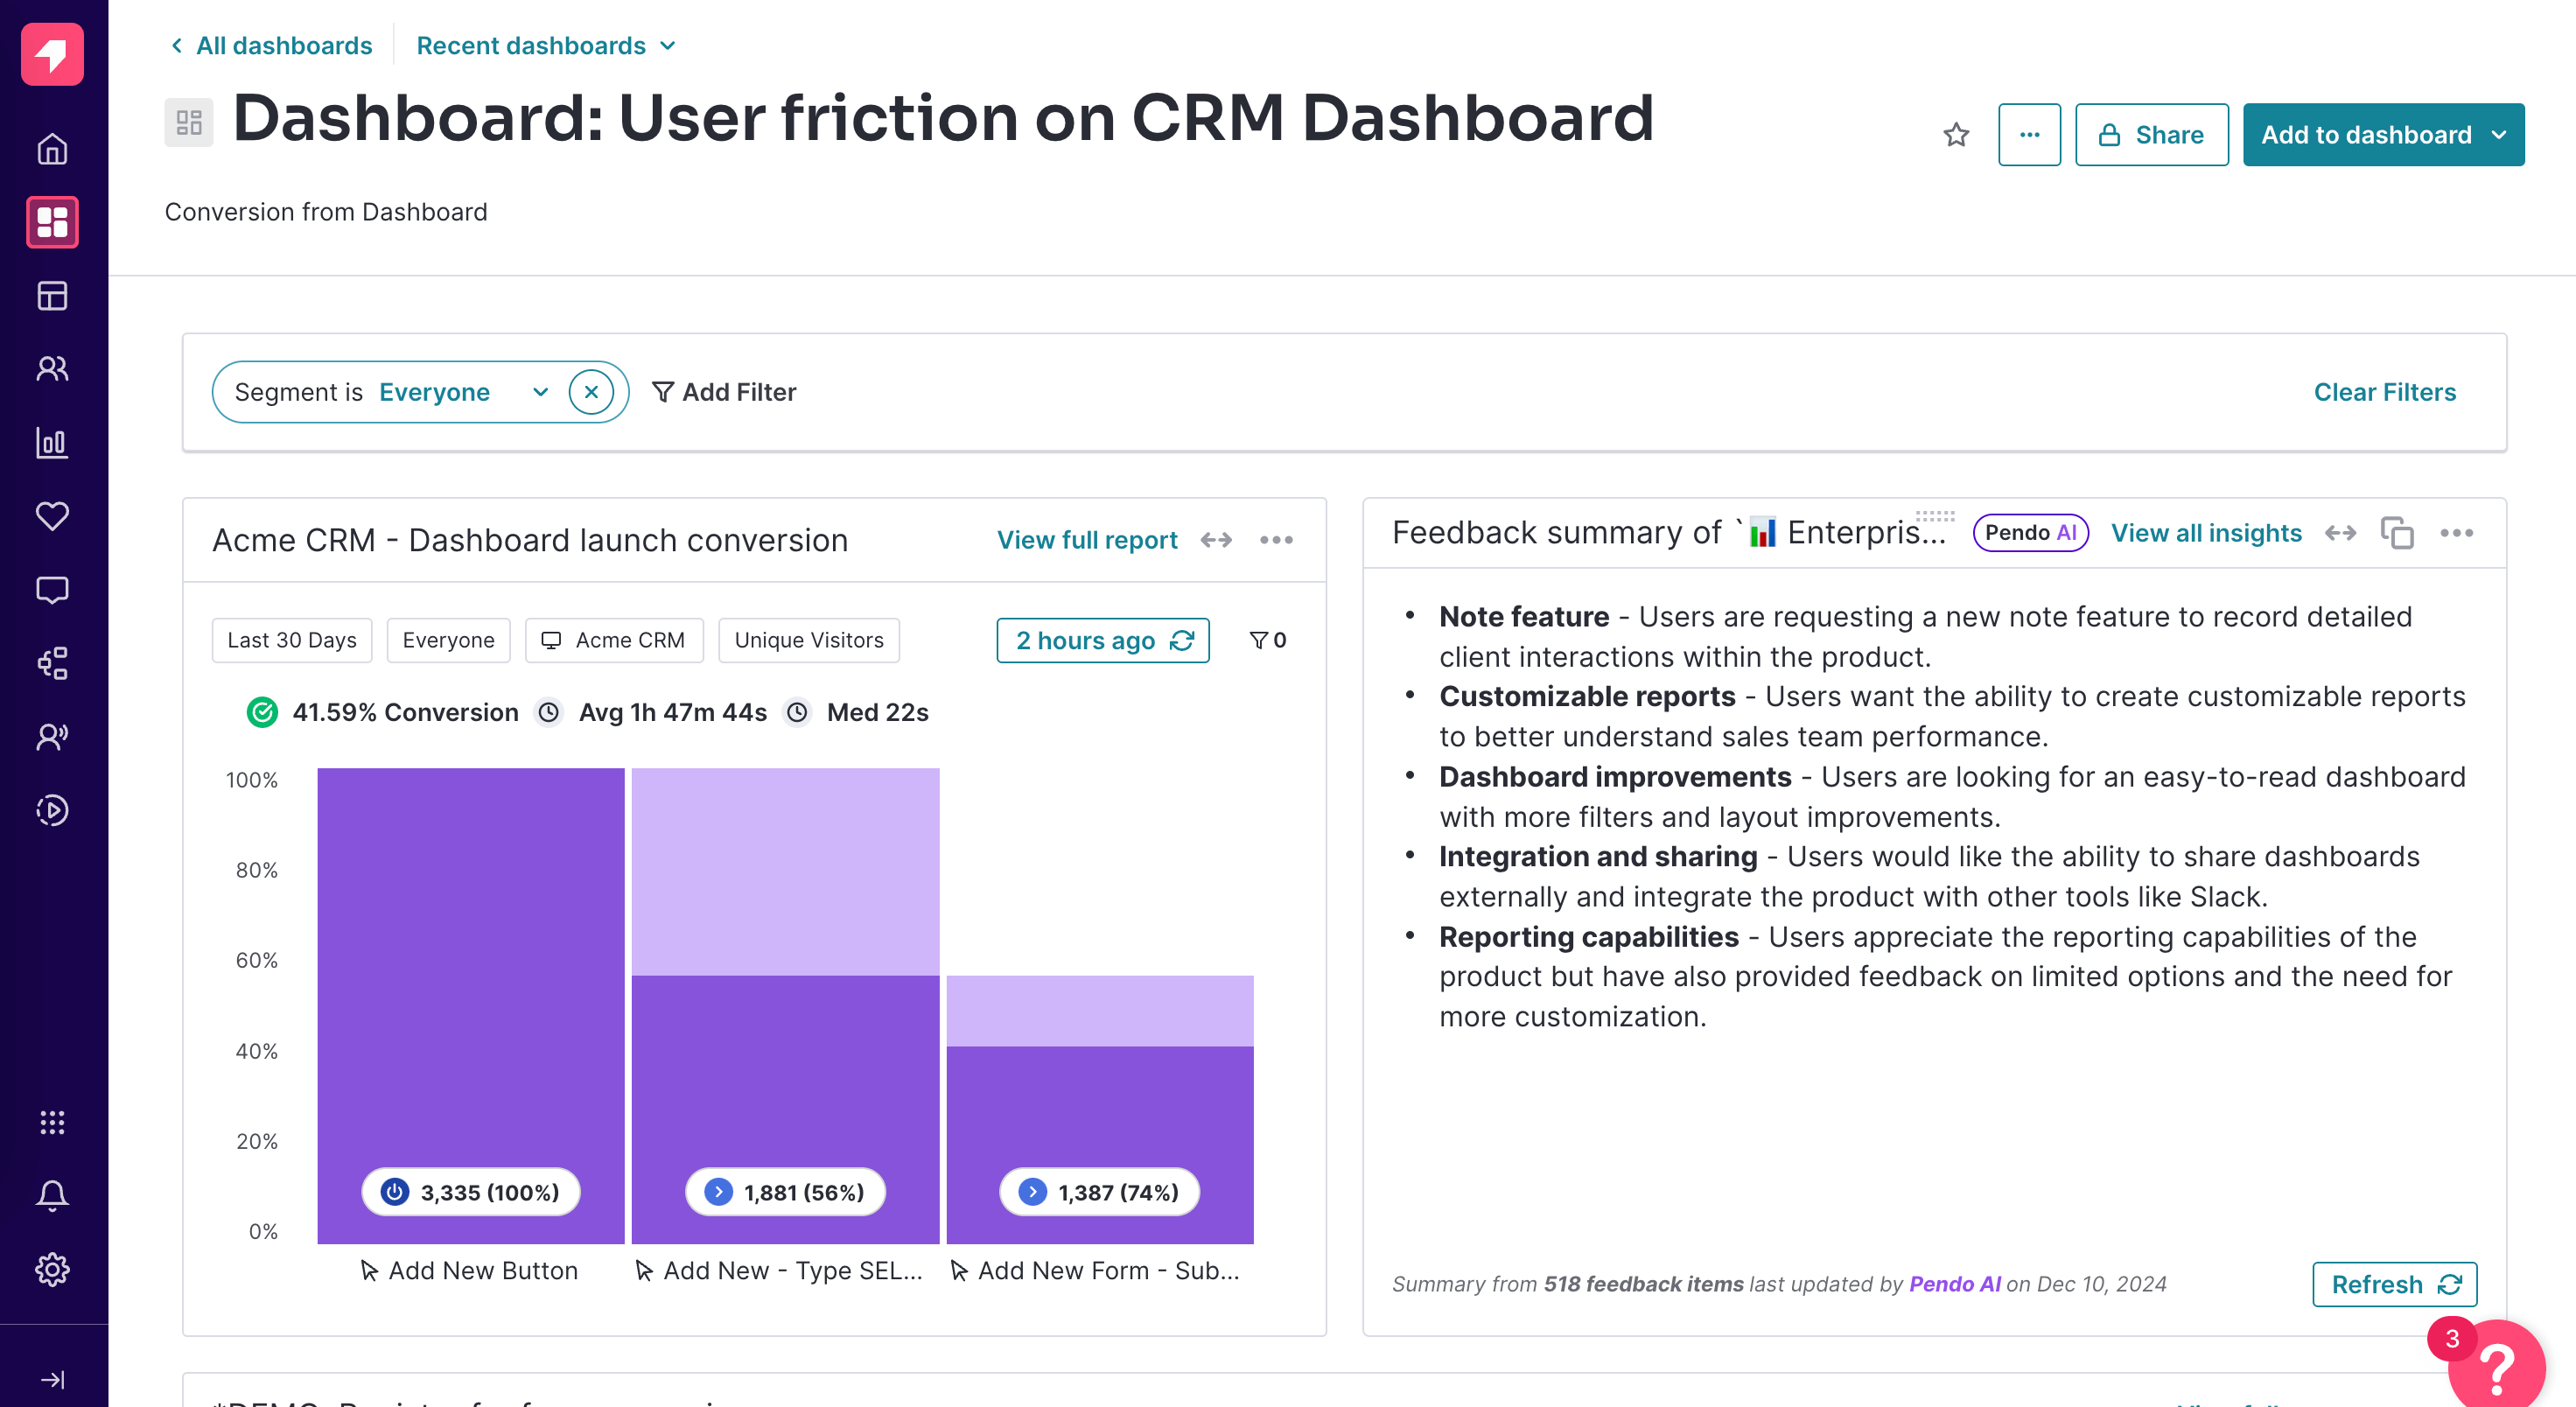The image size is (2576, 1407).
Task: Remove the Segment filter with the X icon
Action: [x=591, y=392]
